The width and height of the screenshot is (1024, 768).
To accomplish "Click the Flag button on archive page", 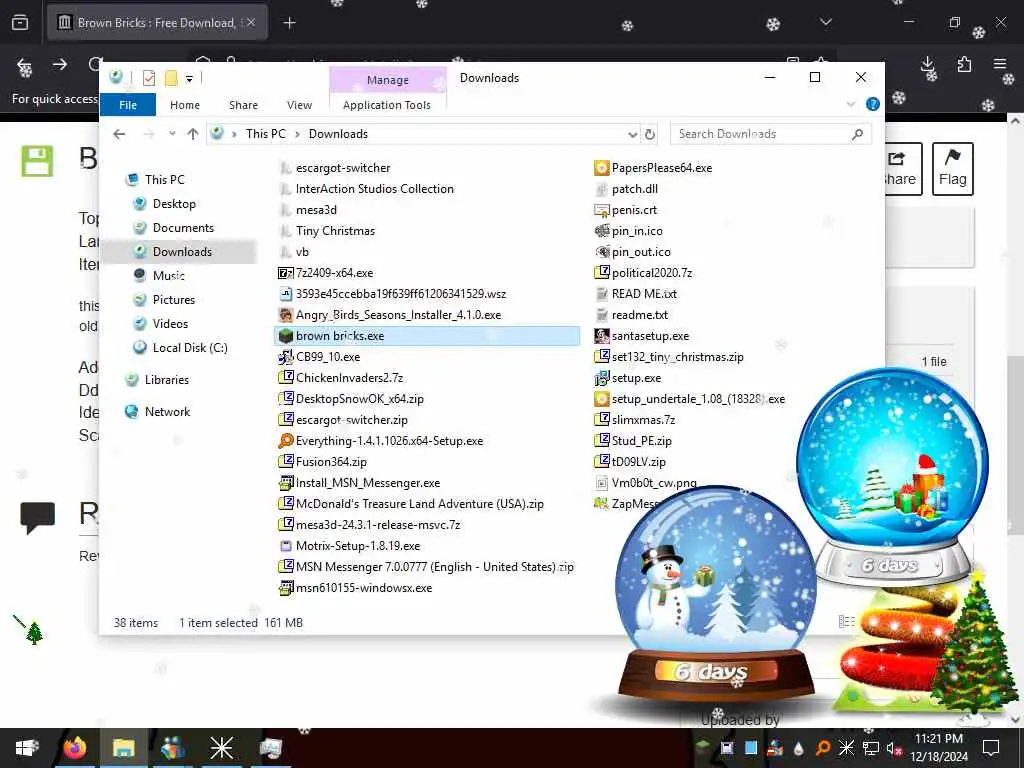I will pos(953,169).
